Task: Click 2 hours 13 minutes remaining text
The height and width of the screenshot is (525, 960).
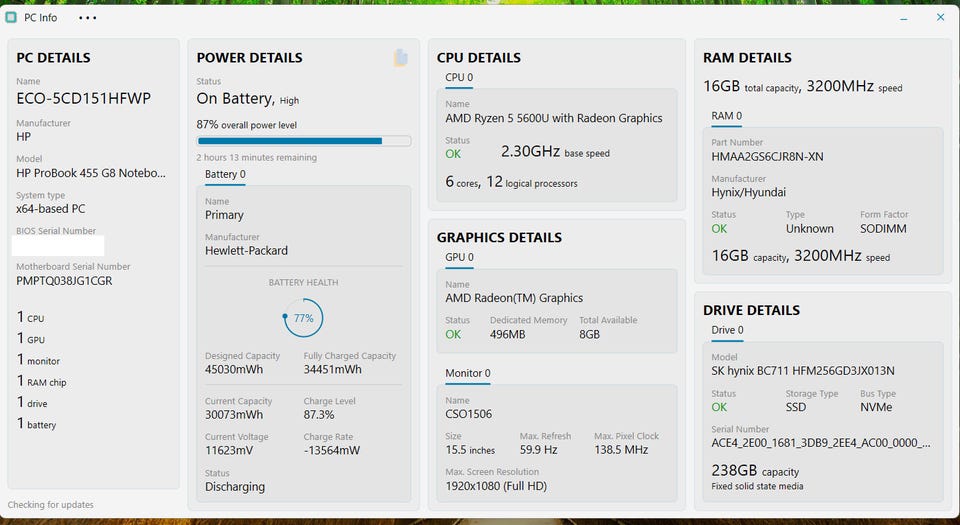Action: 257,157
